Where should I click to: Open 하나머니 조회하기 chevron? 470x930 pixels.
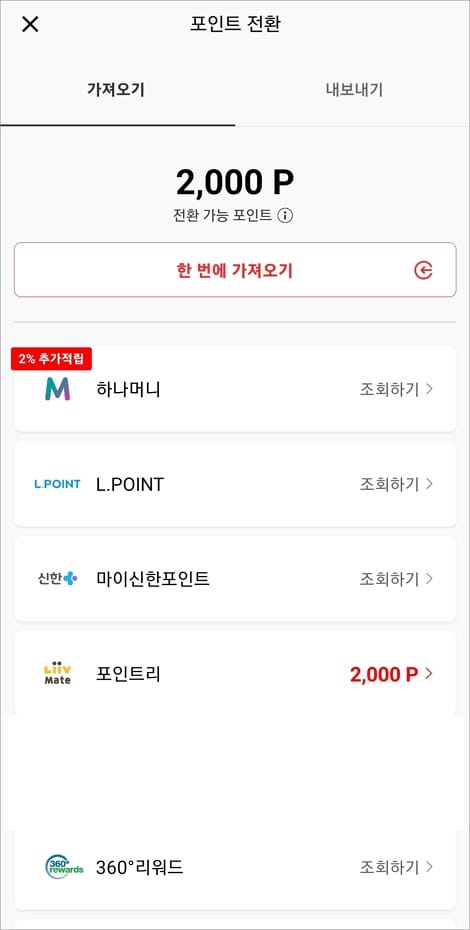pos(430,390)
